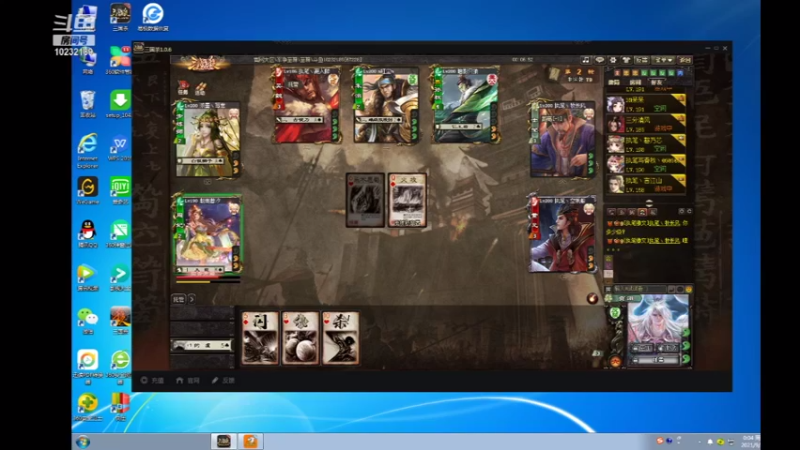800x450 pixels.
Task: Select friend row with purple-haired avatar
Action: (646, 104)
